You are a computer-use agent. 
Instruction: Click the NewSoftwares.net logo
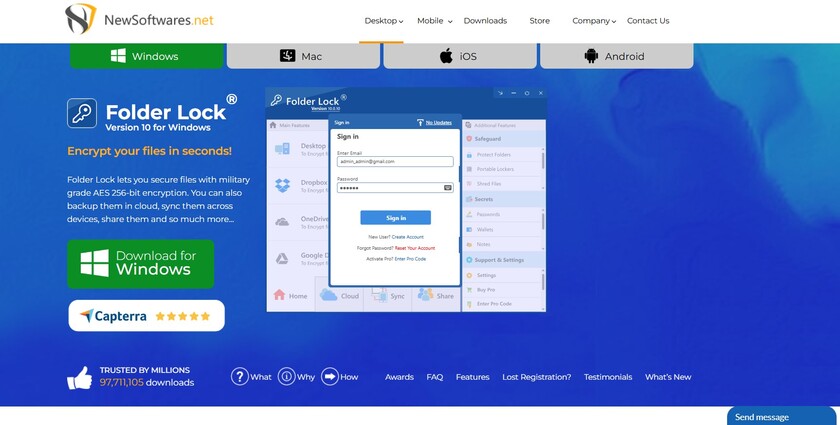pyautogui.click(x=139, y=19)
